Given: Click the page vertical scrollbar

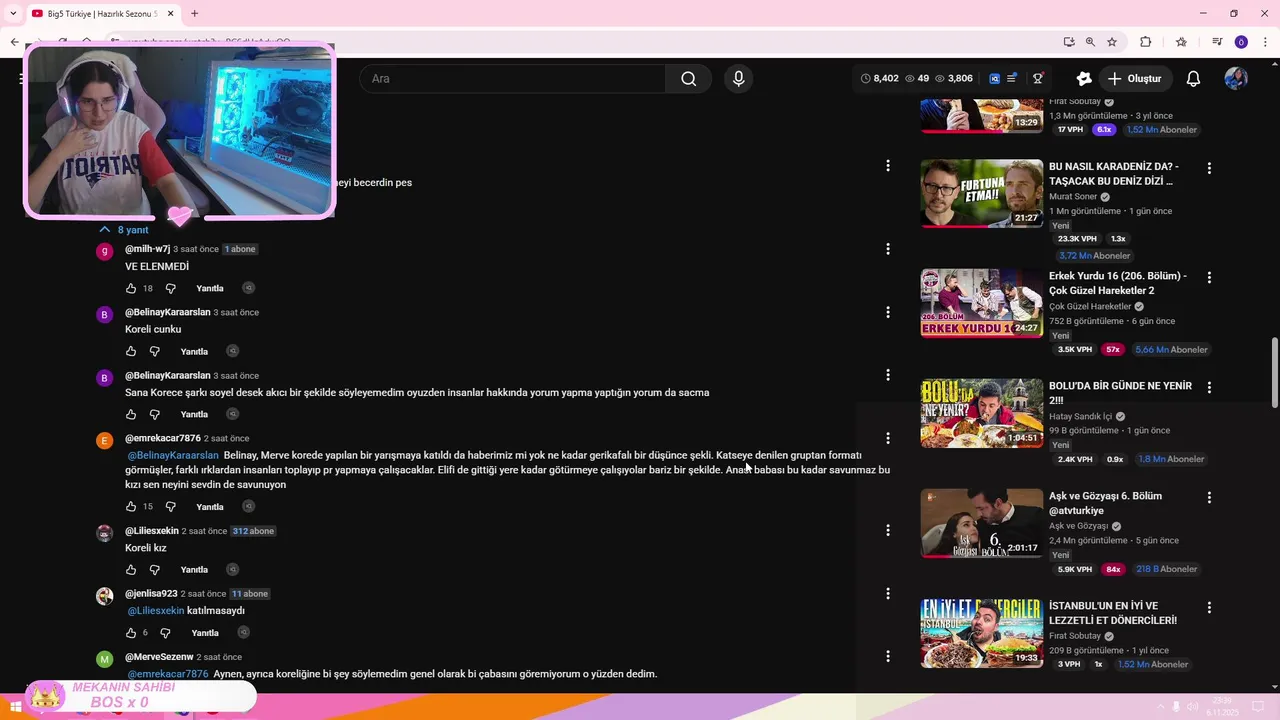Looking at the screenshot, I should coord(1274,372).
